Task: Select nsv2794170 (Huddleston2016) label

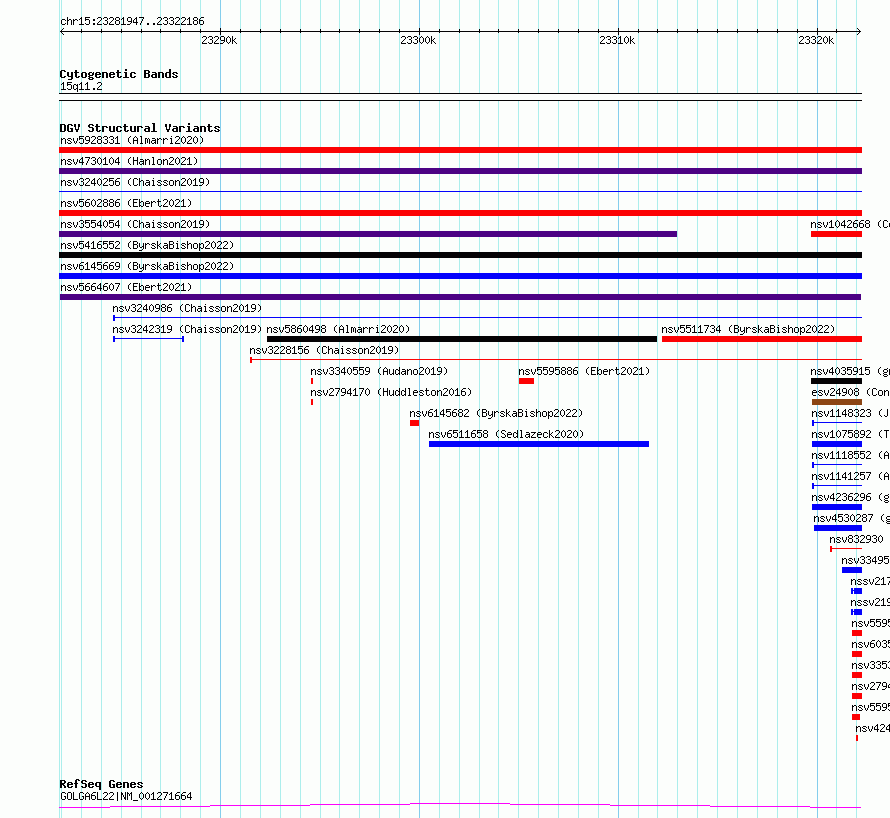Action: tap(391, 392)
